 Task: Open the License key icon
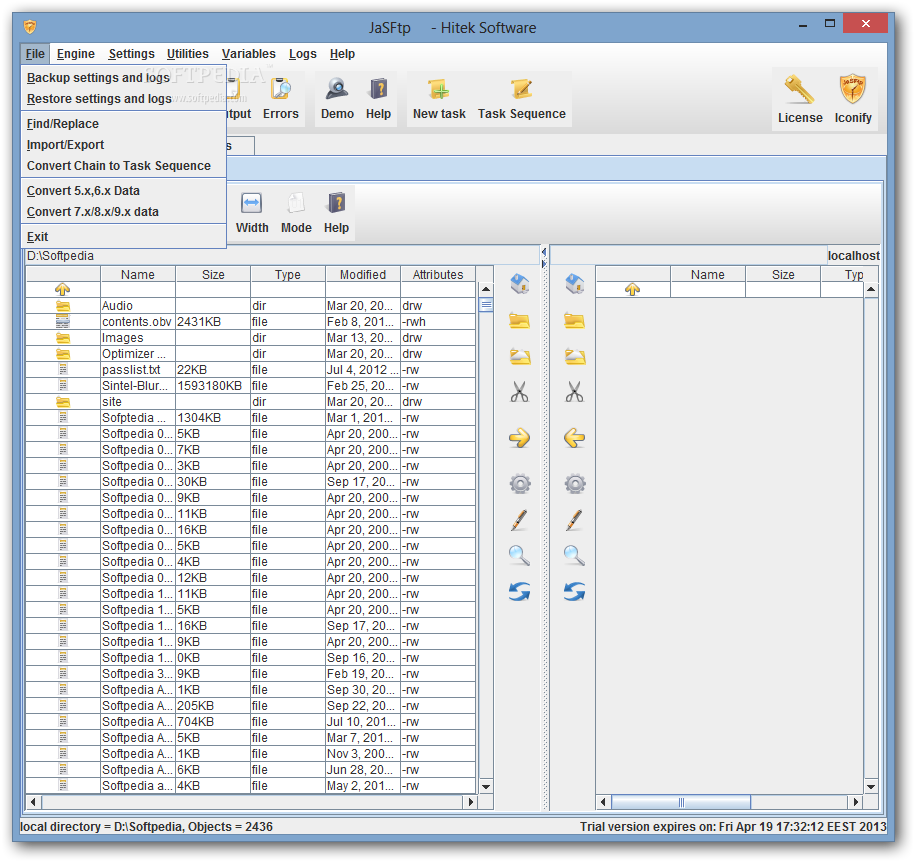[x=800, y=99]
